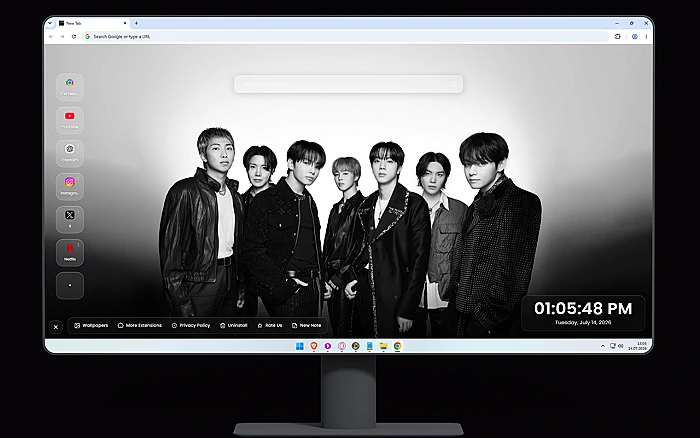The height and width of the screenshot is (438, 700).
Task: Open the purple play app on taskbar
Action: point(328,346)
